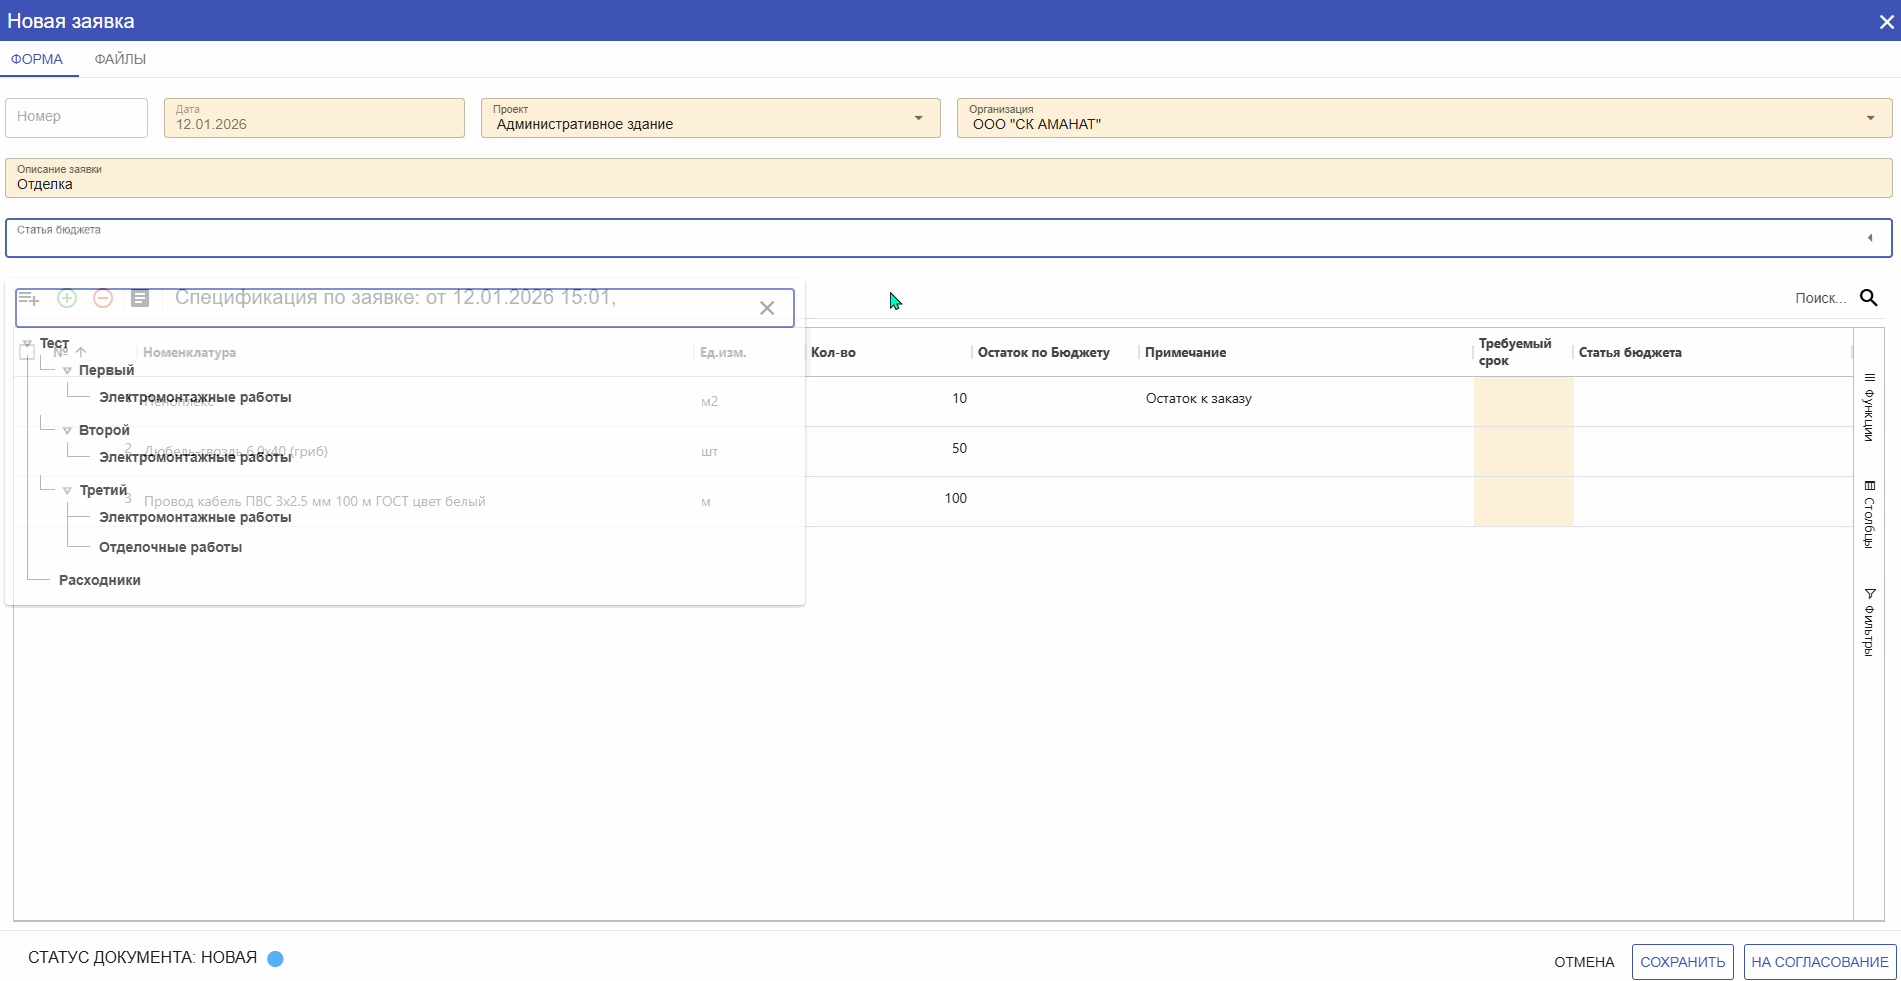
Task: Open the Фильтры side panel
Action: (x=1869, y=622)
